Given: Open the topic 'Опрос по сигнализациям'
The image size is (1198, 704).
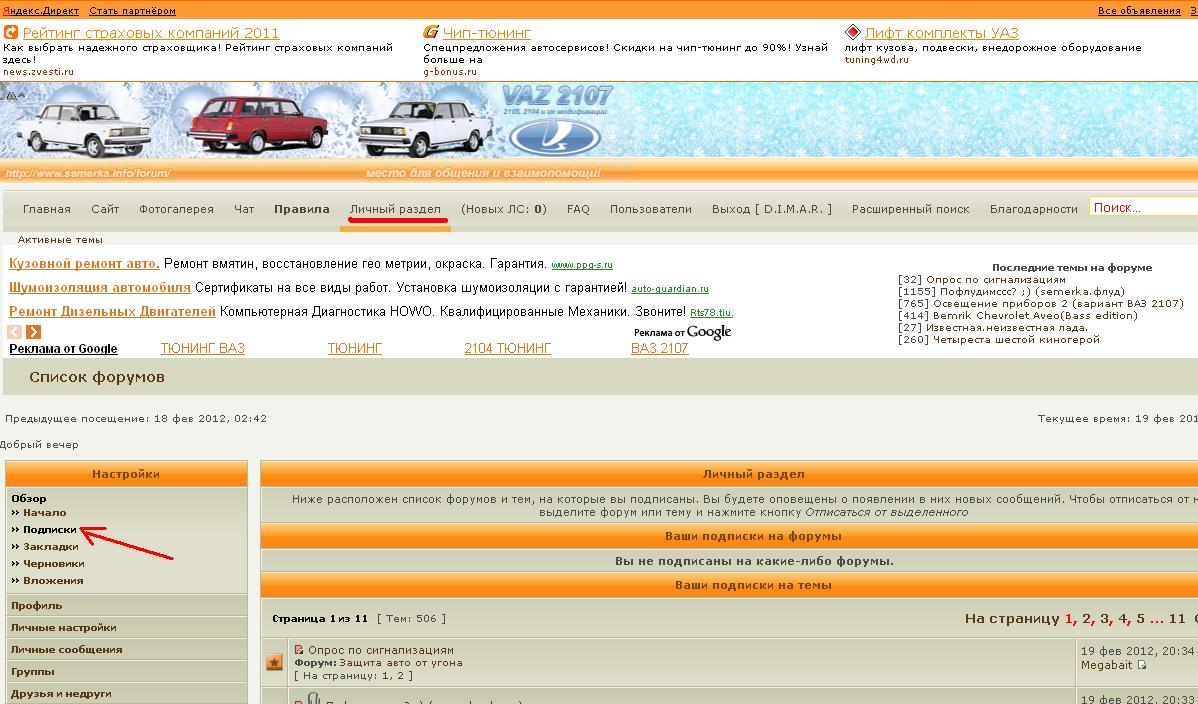Looking at the screenshot, I should pyautogui.click(x=381, y=650).
